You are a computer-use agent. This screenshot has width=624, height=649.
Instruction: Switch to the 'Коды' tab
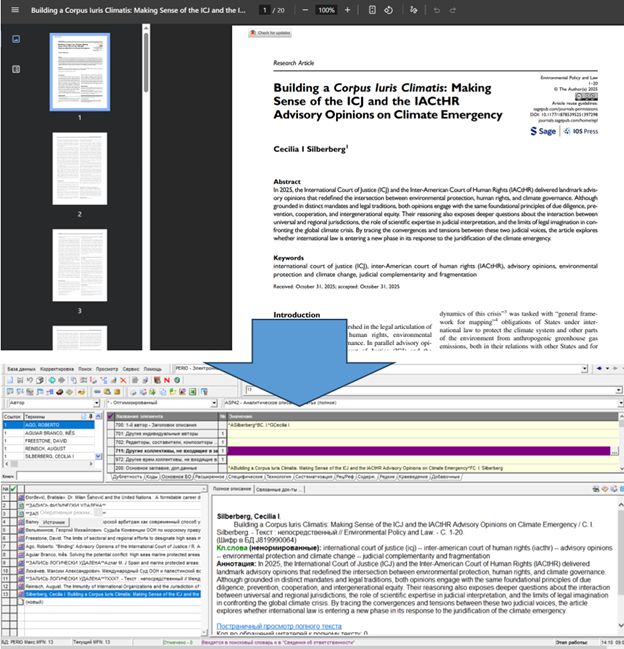(x=151, y=477)
